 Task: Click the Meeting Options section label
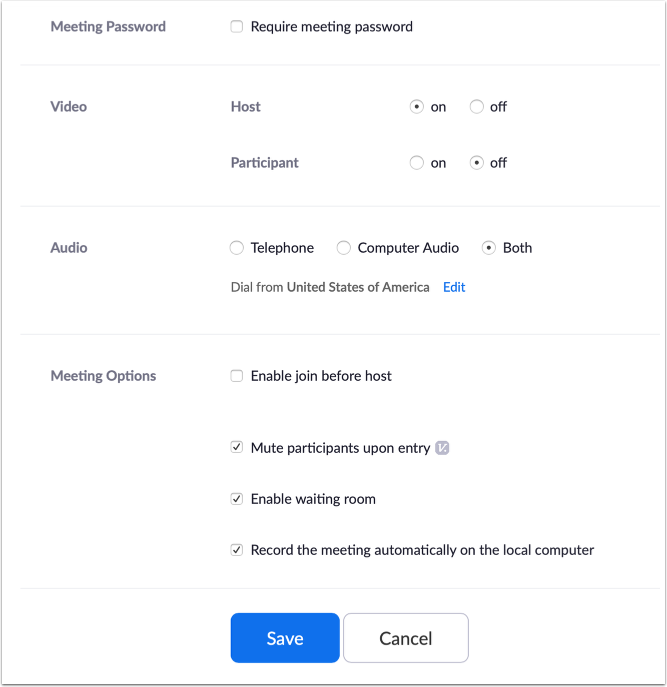click(103, 376)
